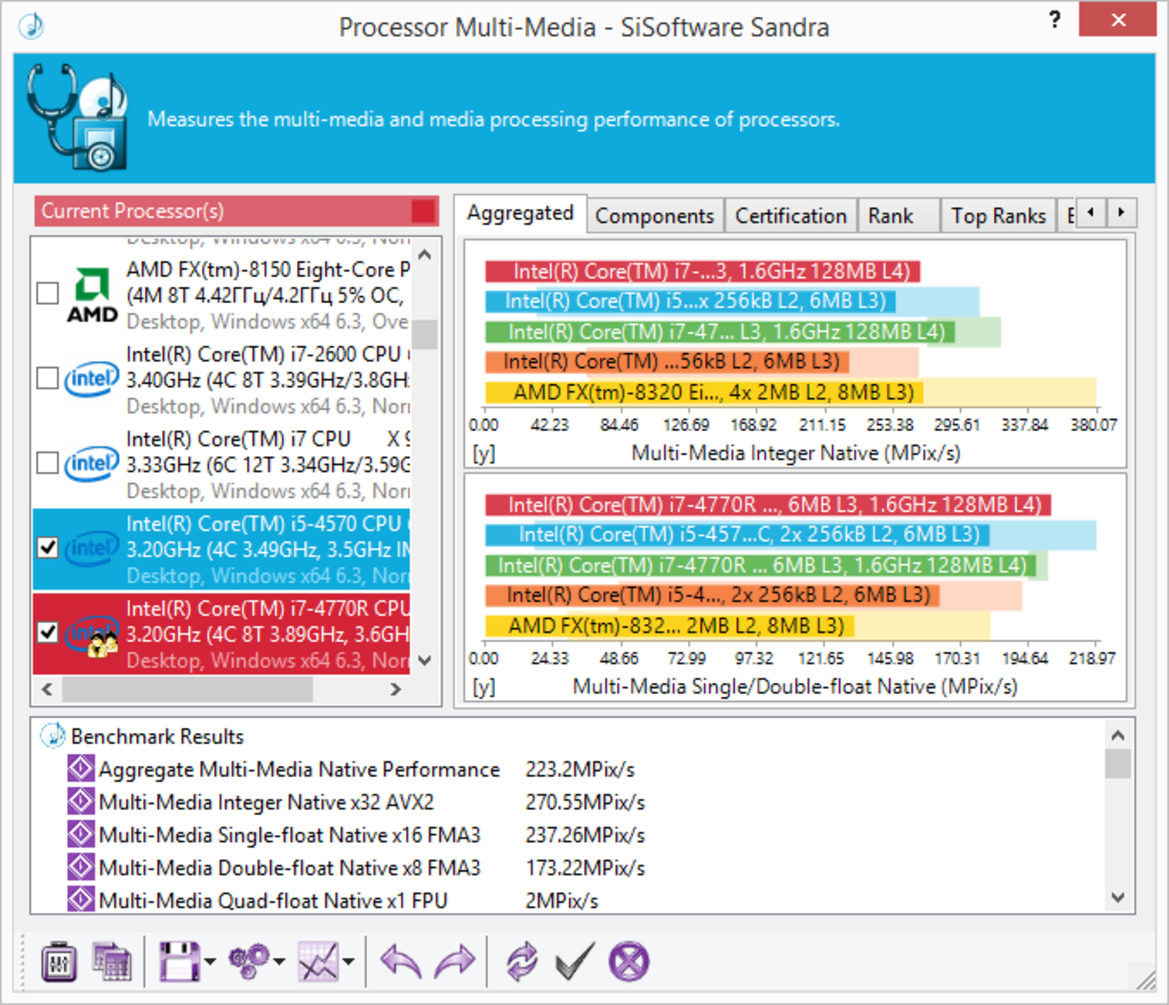The image size is (1169, 1005).
Task: Click the 270.55MPix/s value
Action: pyautogui.click(x=585, y=802)
